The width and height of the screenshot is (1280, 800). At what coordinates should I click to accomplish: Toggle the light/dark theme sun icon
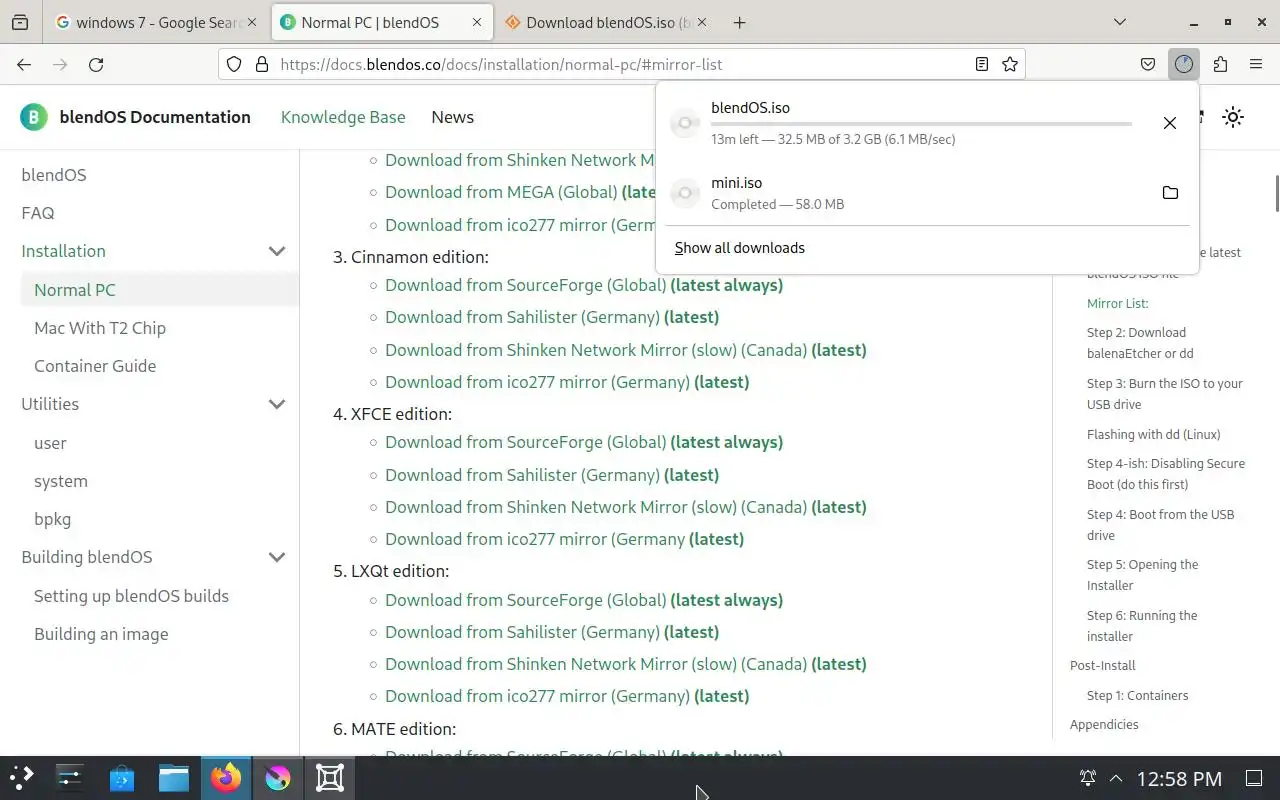1233,117
